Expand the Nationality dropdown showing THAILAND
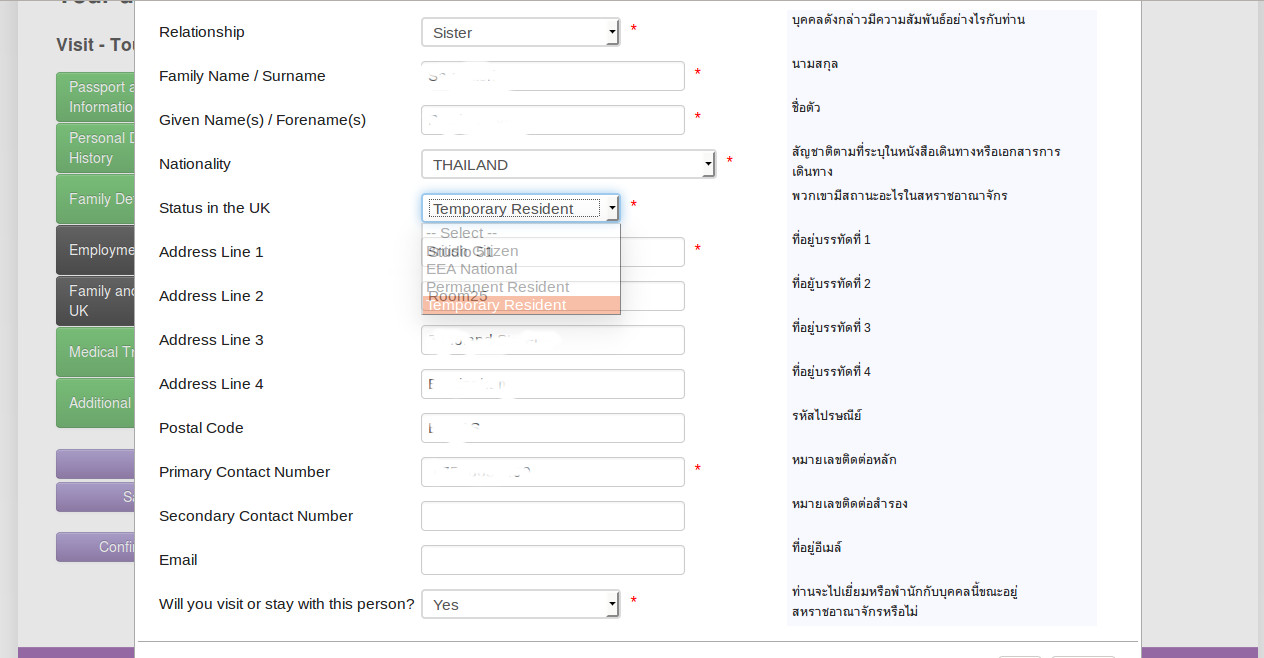 [x=568, y=165]
